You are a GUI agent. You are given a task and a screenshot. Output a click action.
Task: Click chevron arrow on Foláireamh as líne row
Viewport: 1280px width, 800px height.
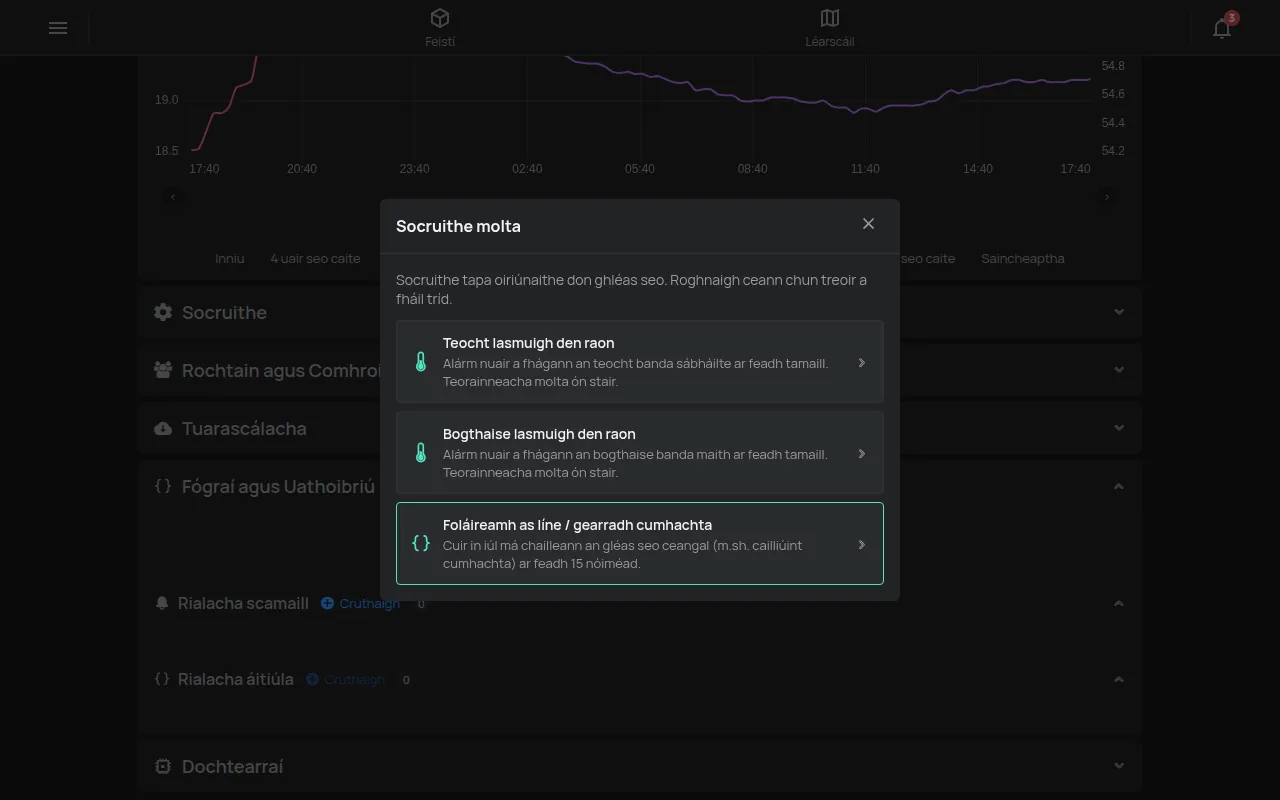pos(862,545)
